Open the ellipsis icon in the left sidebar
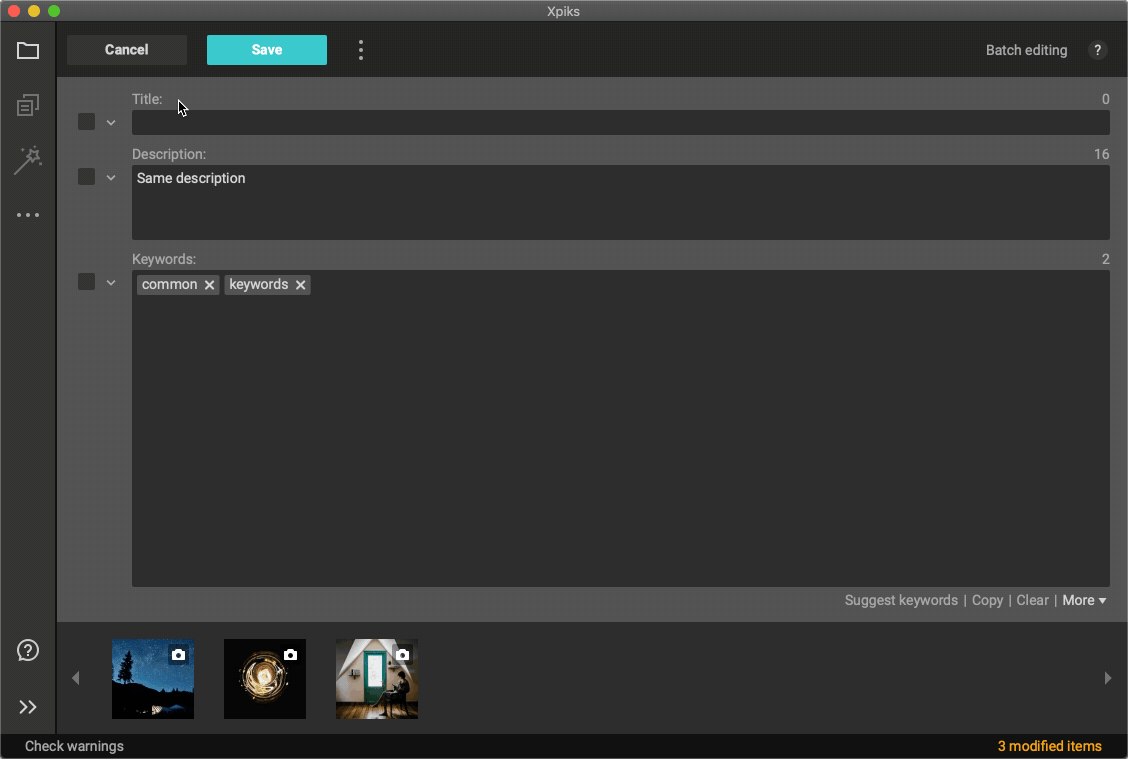 (x=28, y=214)
